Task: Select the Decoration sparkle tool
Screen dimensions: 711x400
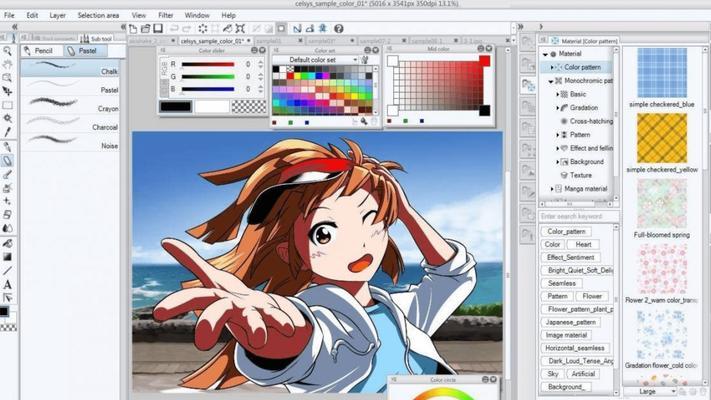Action: pyautogui.click(x=7, y=201)
